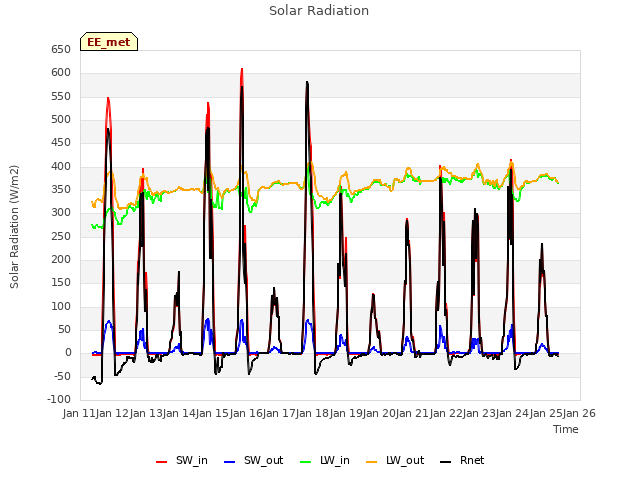The width and height of the screenshot is (640, 480).
Task: Click the 400 y-axis tick label
Action: pos(61,167)
